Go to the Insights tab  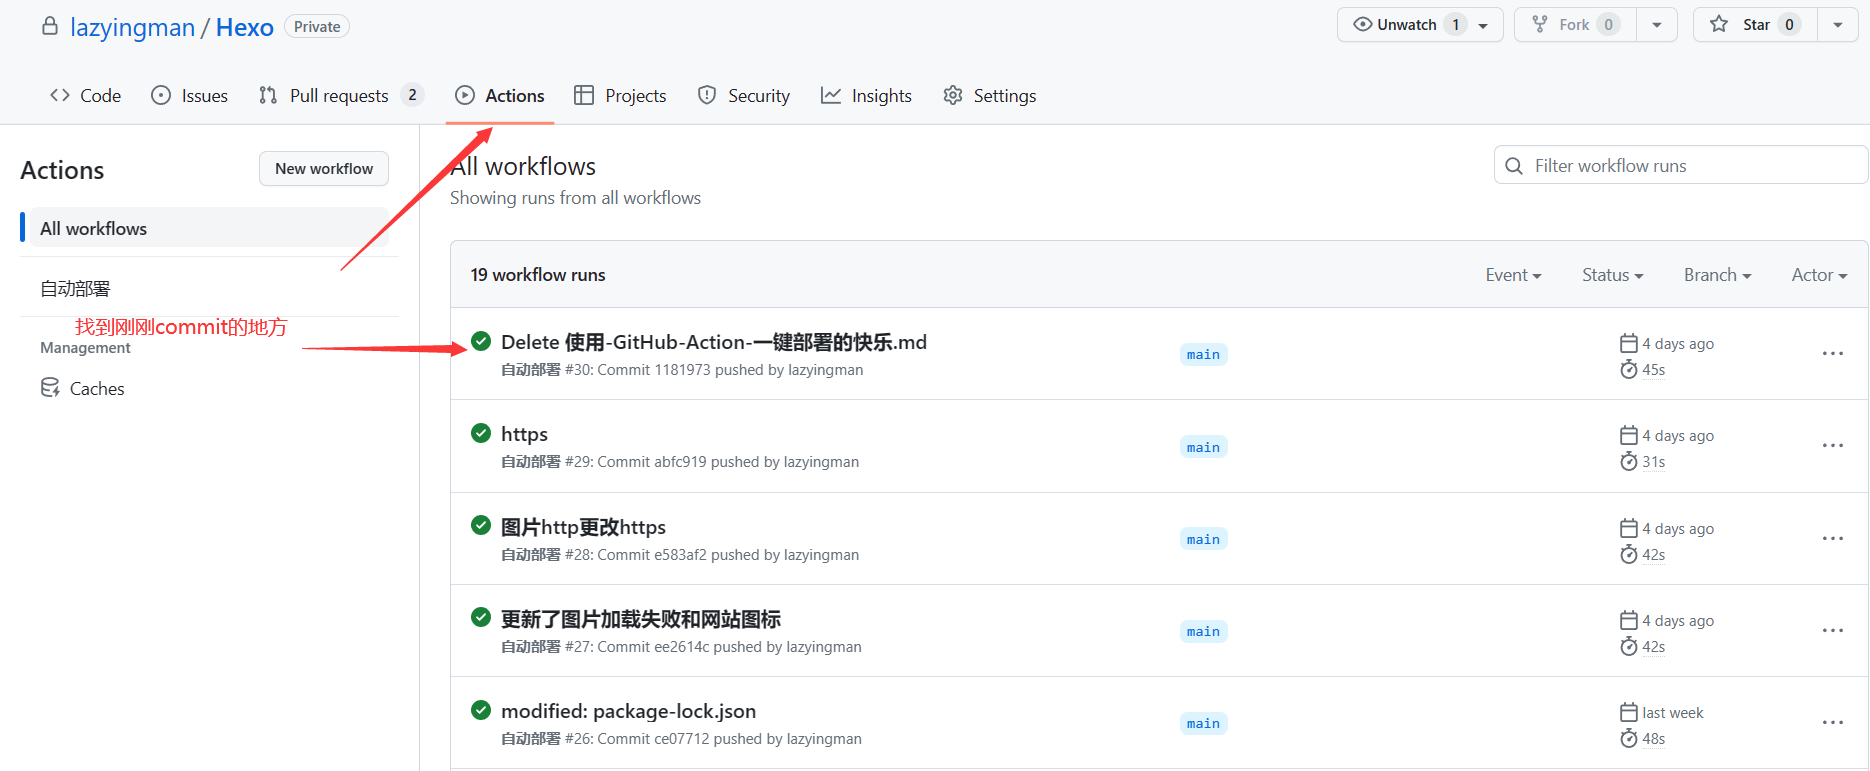pyautogui.click(x=866, y=95)
